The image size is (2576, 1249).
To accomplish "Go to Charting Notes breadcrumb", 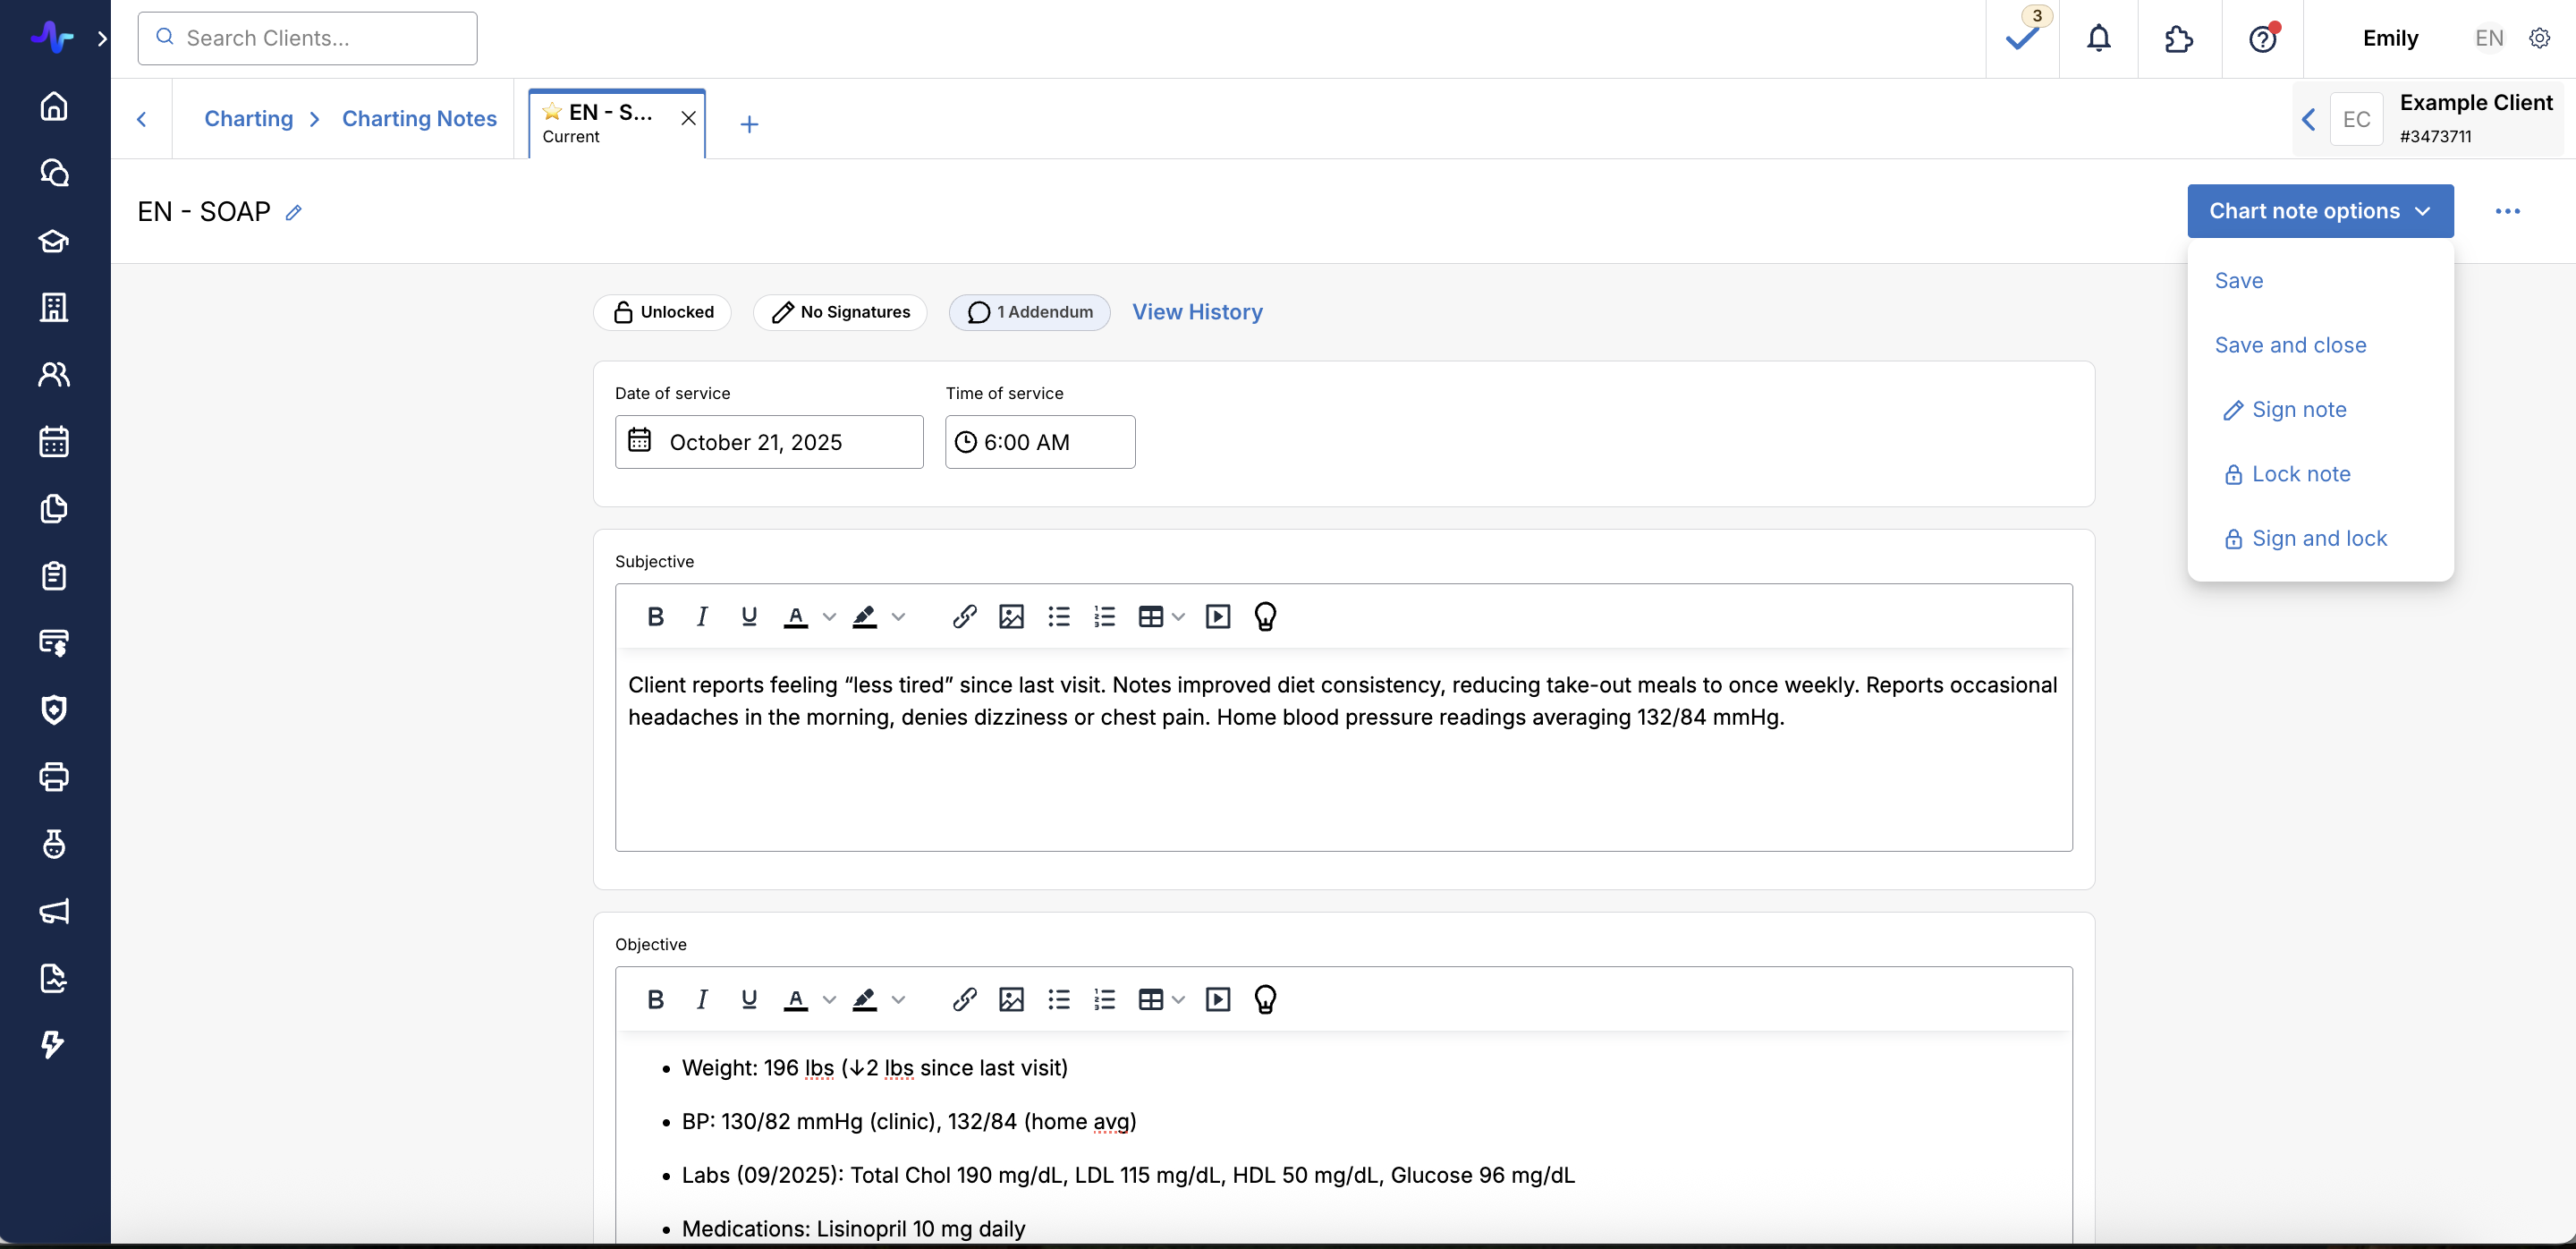I will [419, 118].
